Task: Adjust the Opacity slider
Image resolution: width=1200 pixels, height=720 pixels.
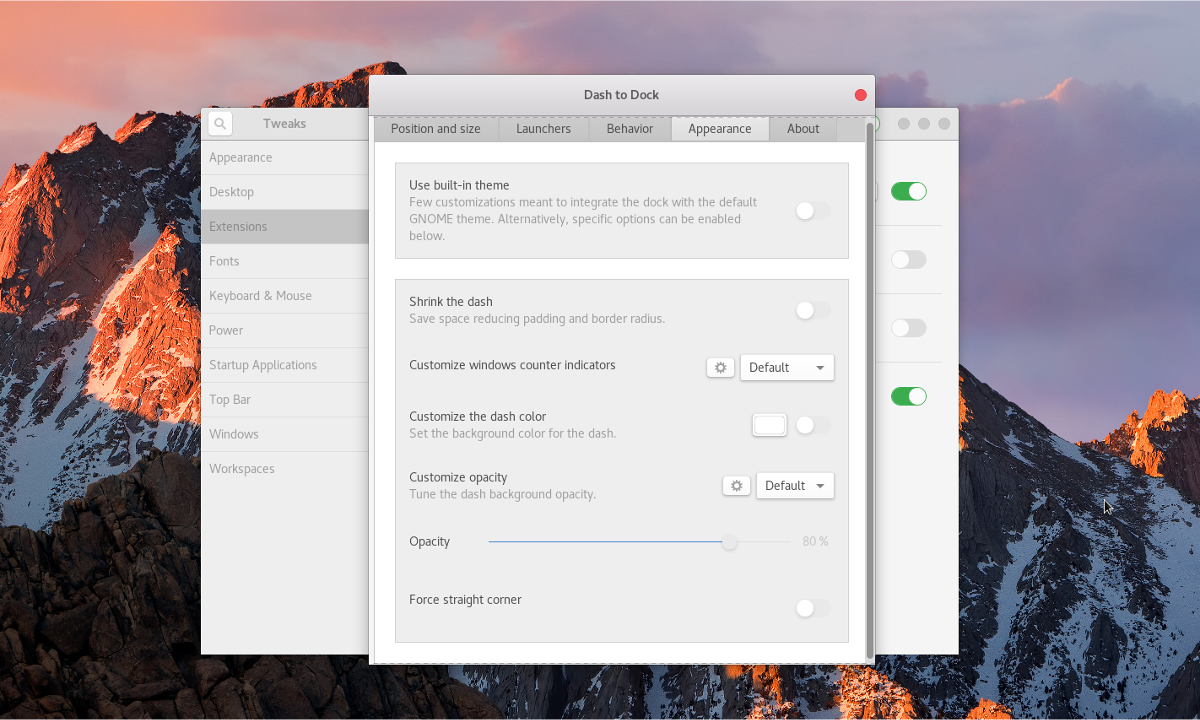Action: click(729, 541)
